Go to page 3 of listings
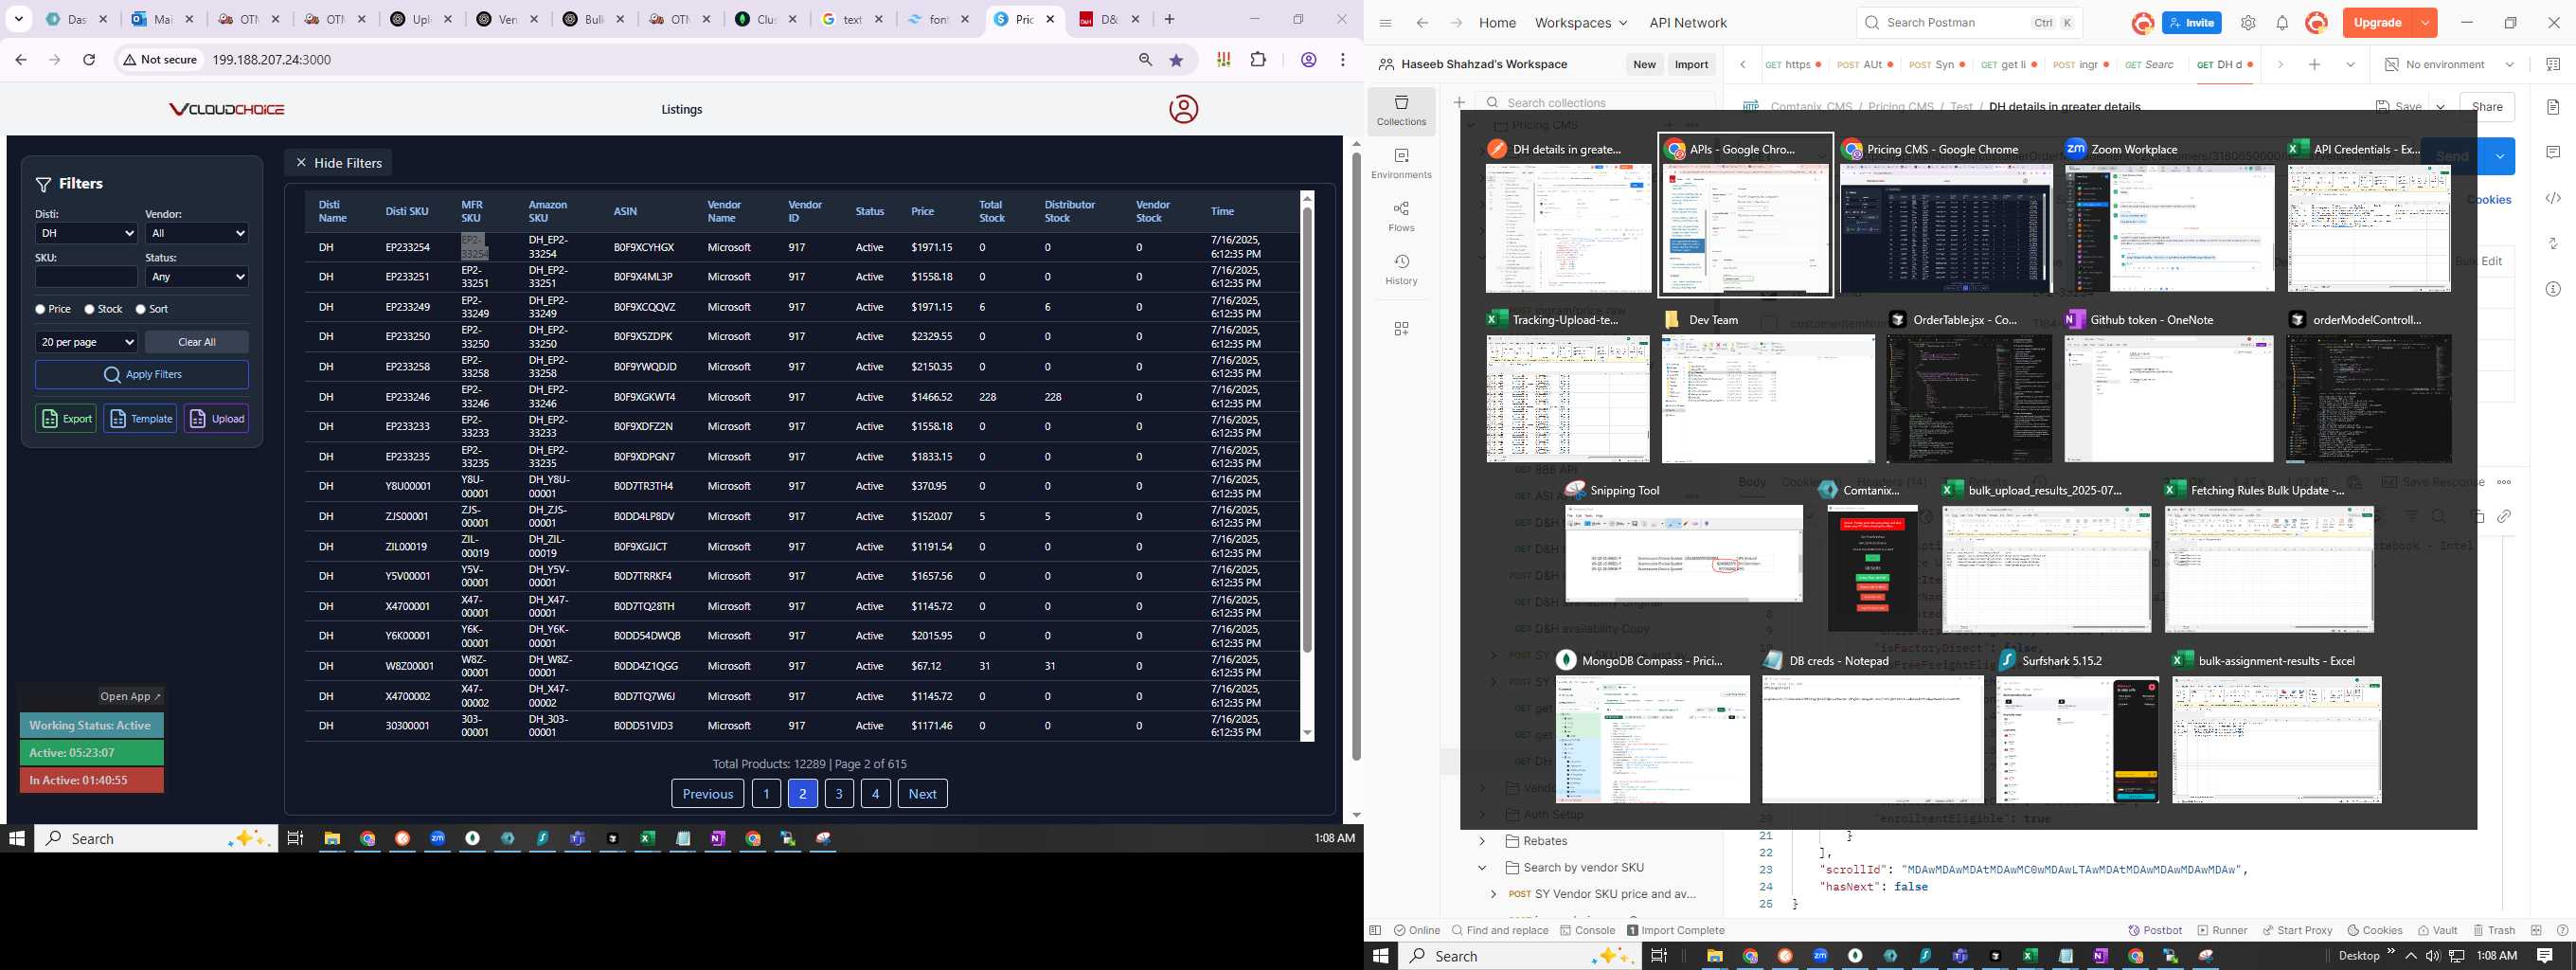The width and height of the screenshot is (2576, 970). 839,794
